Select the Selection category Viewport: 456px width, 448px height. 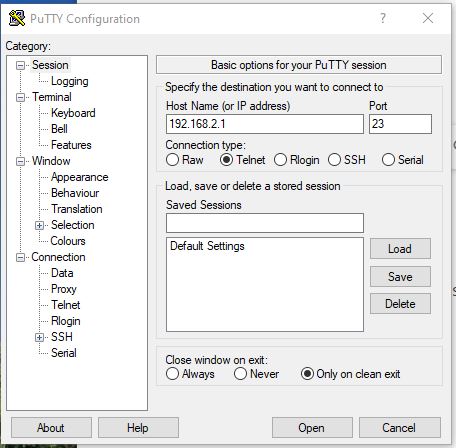click(73, 225)
